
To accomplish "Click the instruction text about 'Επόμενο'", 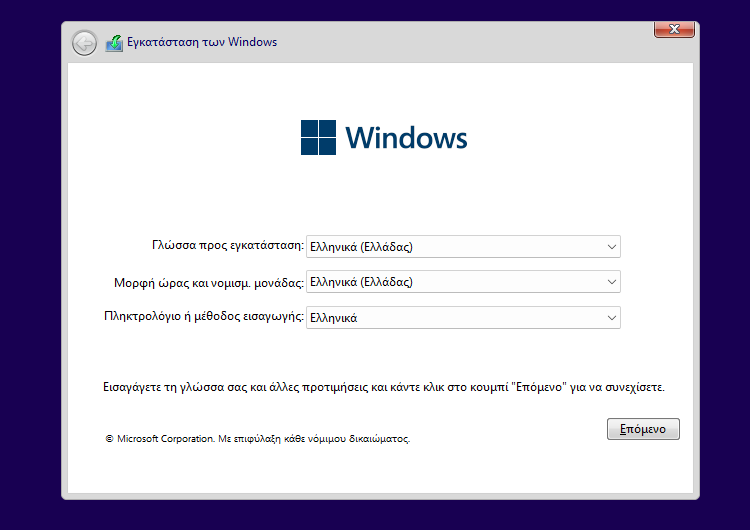I will tap(384, 387).
